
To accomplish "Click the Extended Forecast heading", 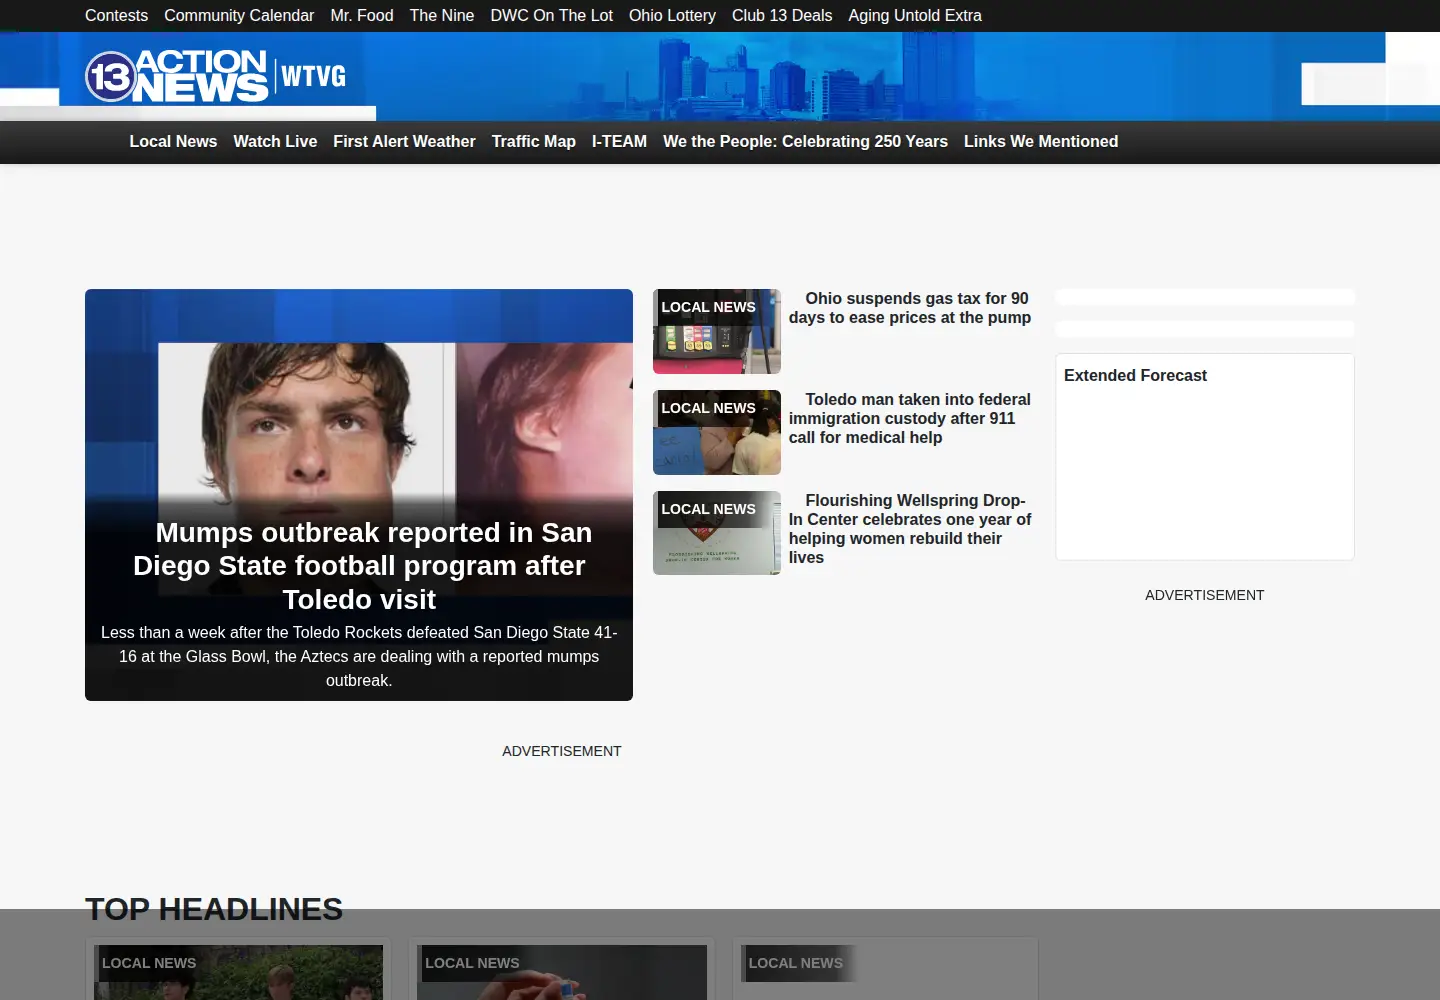I will click(x=1135, y=376).
